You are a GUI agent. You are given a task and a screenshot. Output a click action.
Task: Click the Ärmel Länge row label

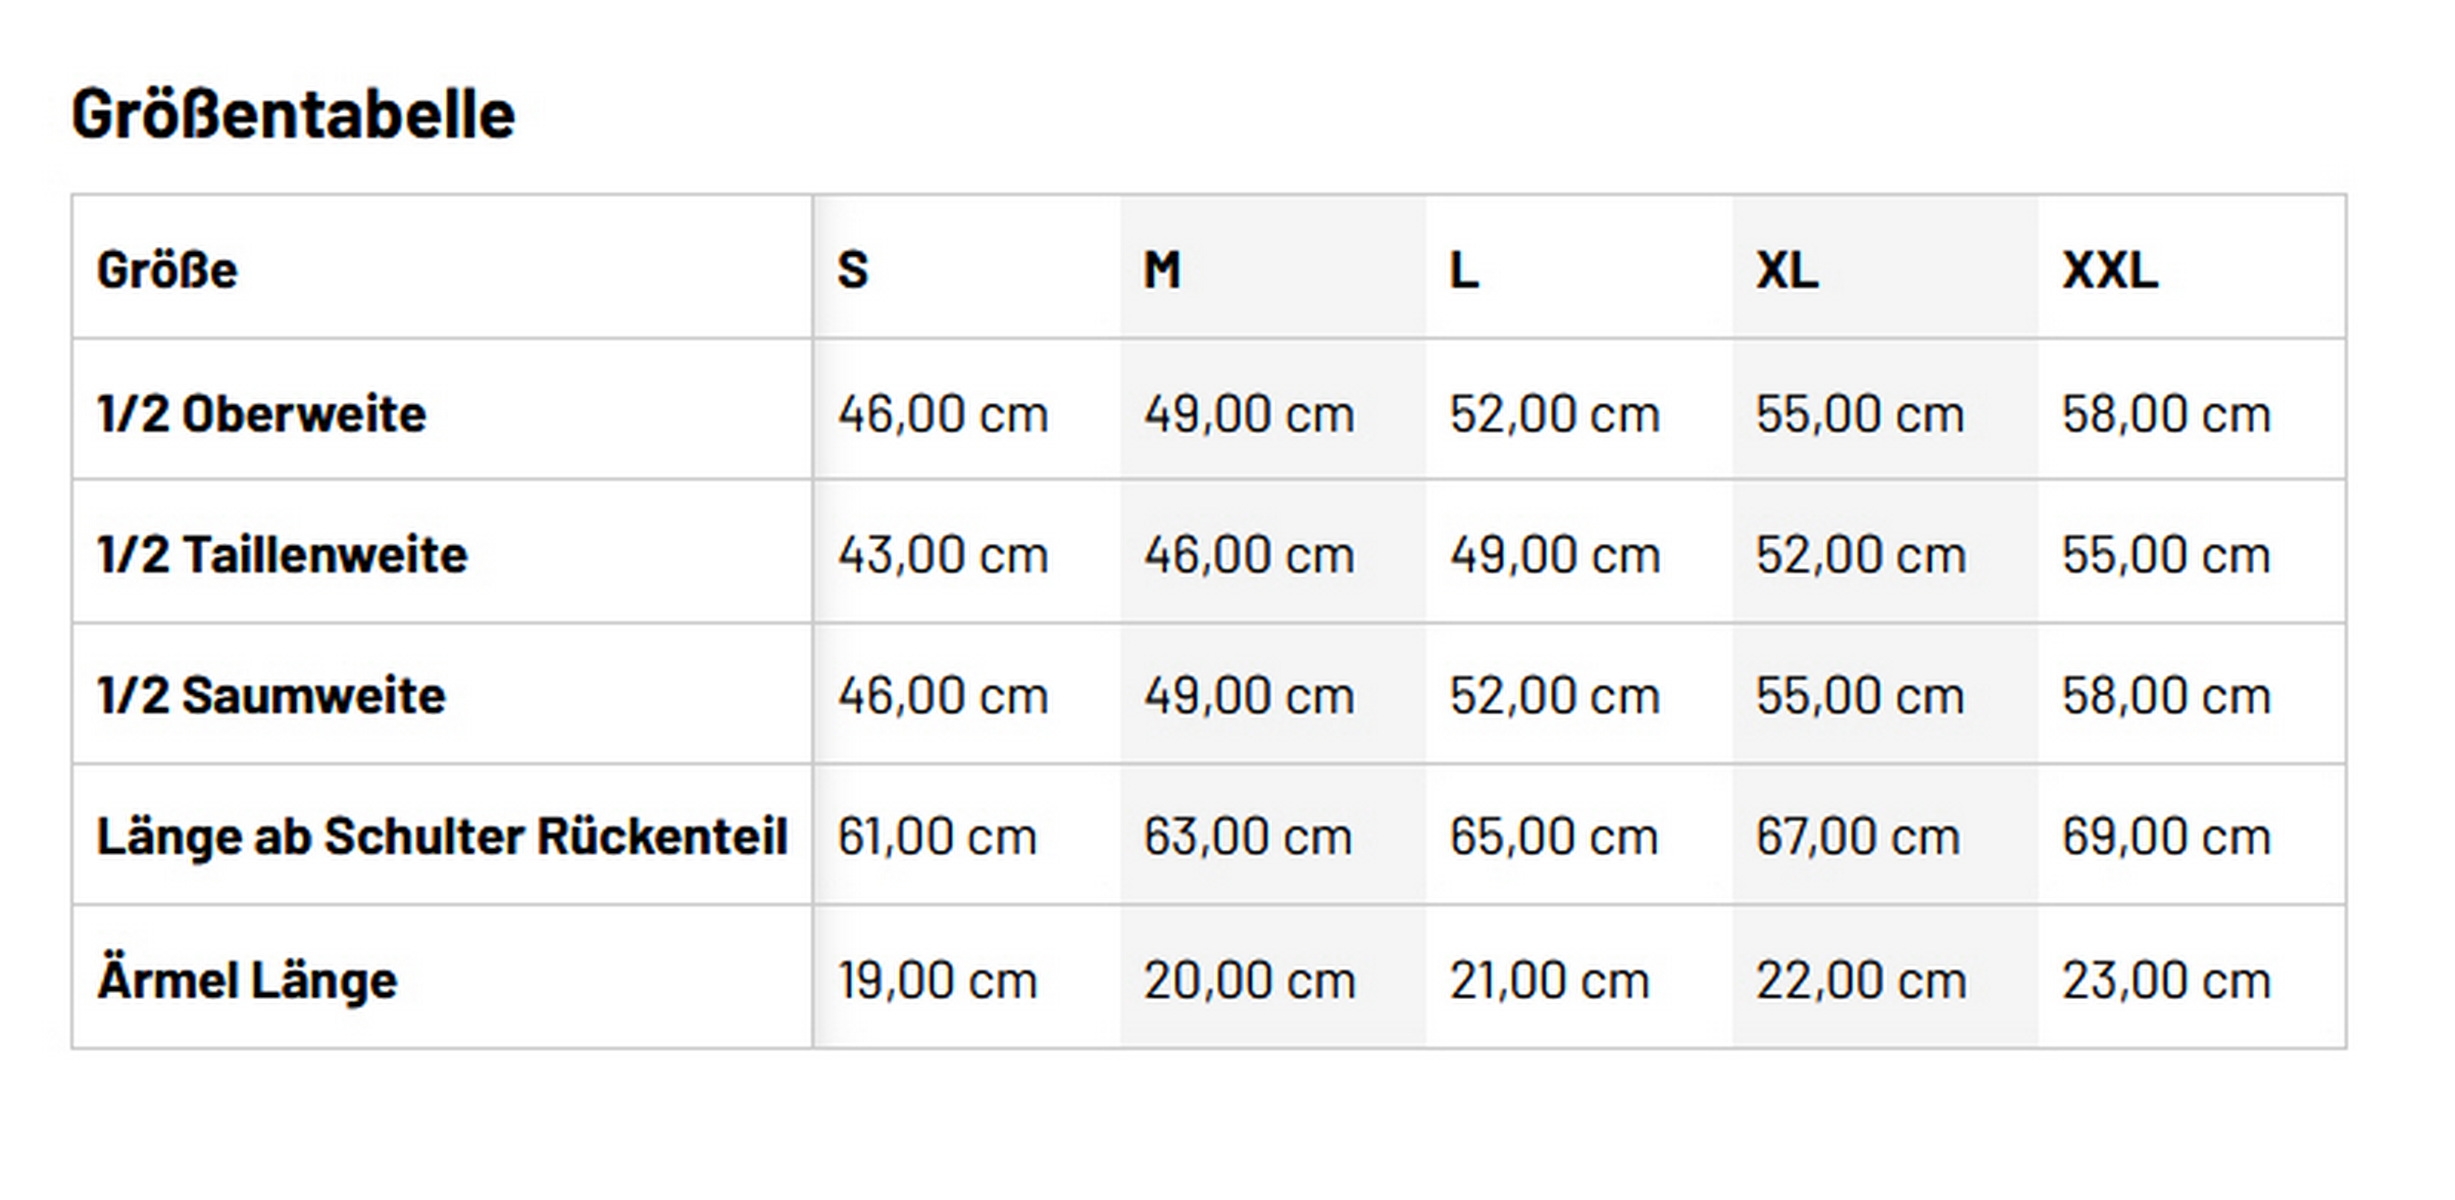point(247,980)
